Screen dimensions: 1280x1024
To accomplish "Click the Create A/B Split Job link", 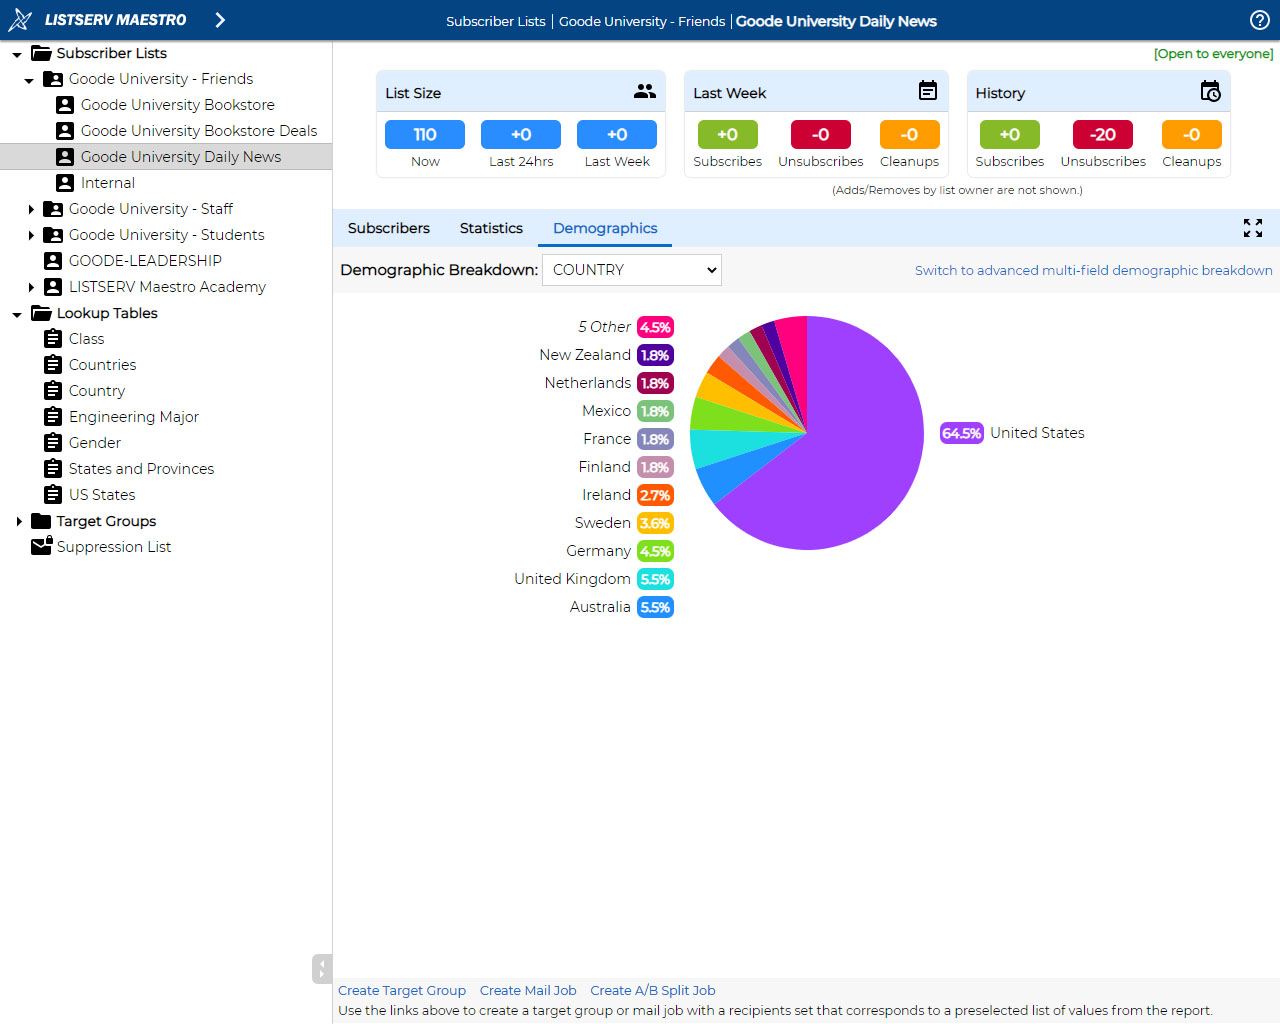I will pyautogui.click(x=653, y=990).
